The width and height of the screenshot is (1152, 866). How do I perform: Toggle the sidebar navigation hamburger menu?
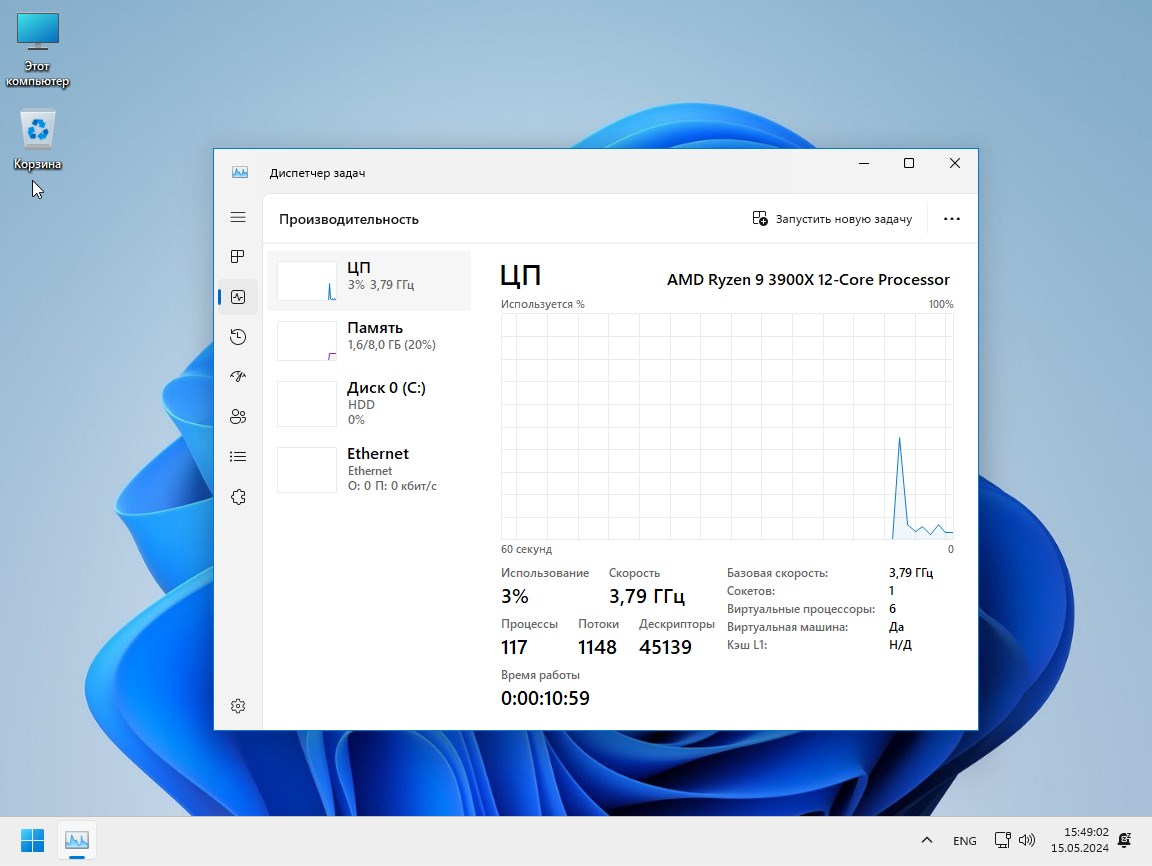click(238, 217)
